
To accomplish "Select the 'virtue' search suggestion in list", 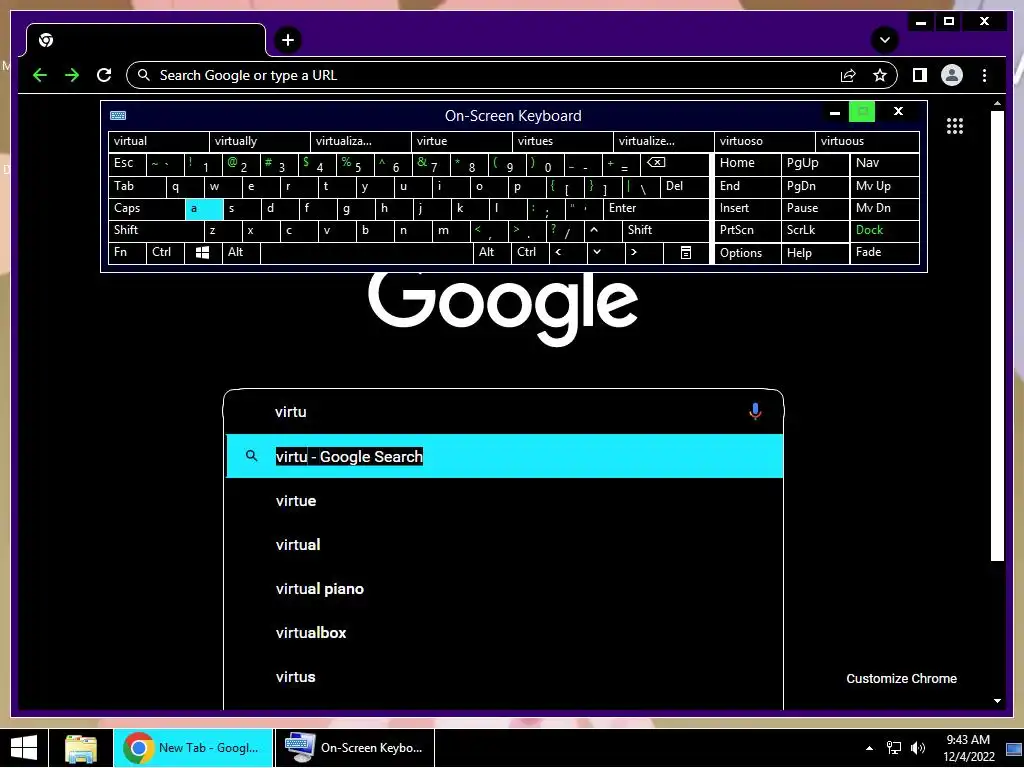I will (x=504, y=501).
